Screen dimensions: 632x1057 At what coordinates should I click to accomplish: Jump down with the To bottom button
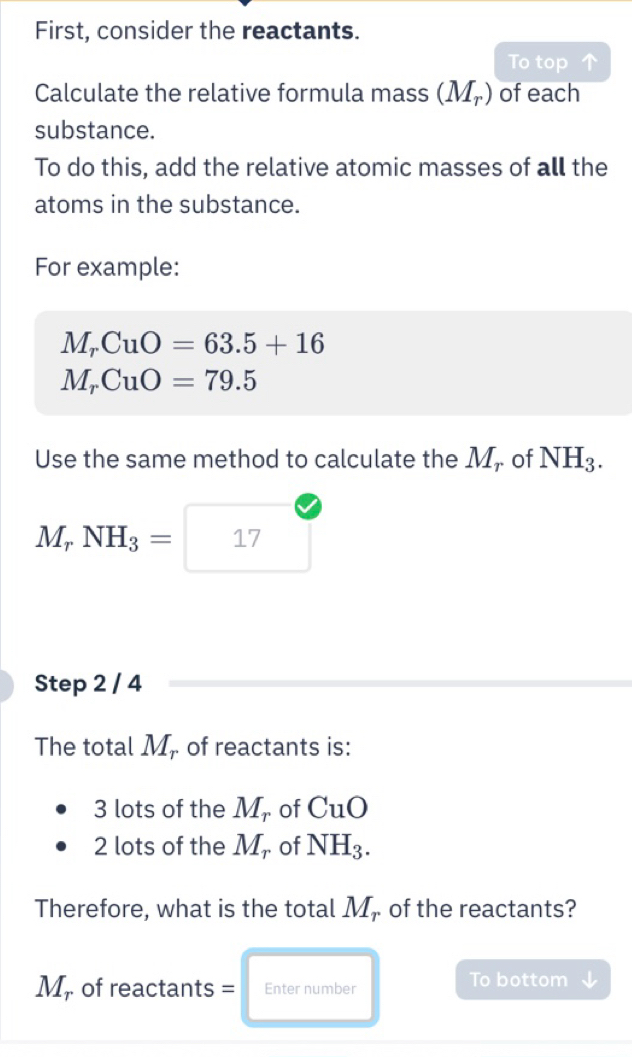(532, 979)
